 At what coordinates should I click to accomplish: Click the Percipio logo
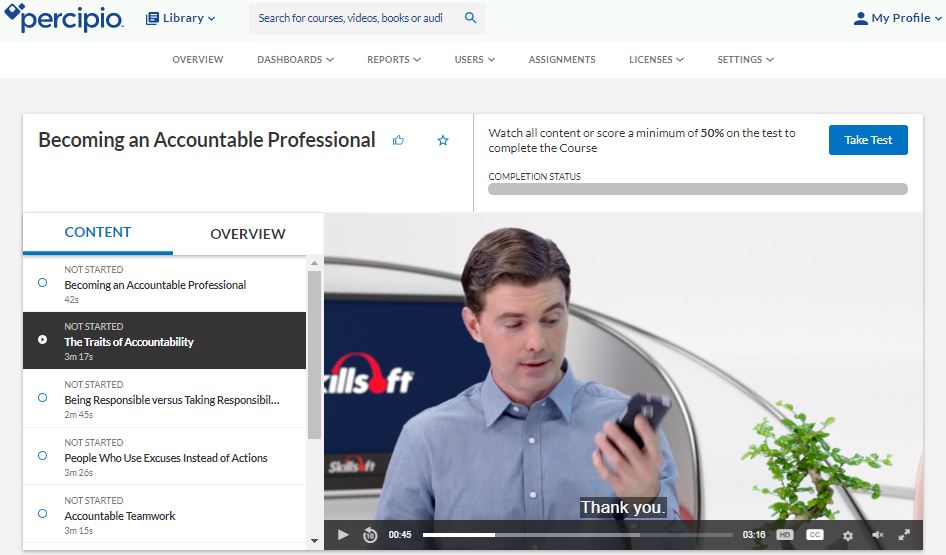(x=64, y=18)
